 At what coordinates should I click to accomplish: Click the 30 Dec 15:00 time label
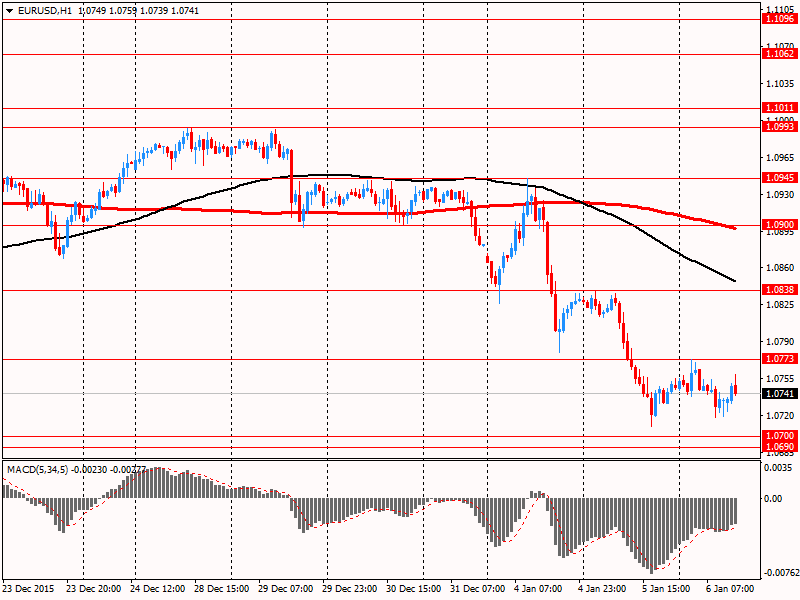click(x=413, y=588)
